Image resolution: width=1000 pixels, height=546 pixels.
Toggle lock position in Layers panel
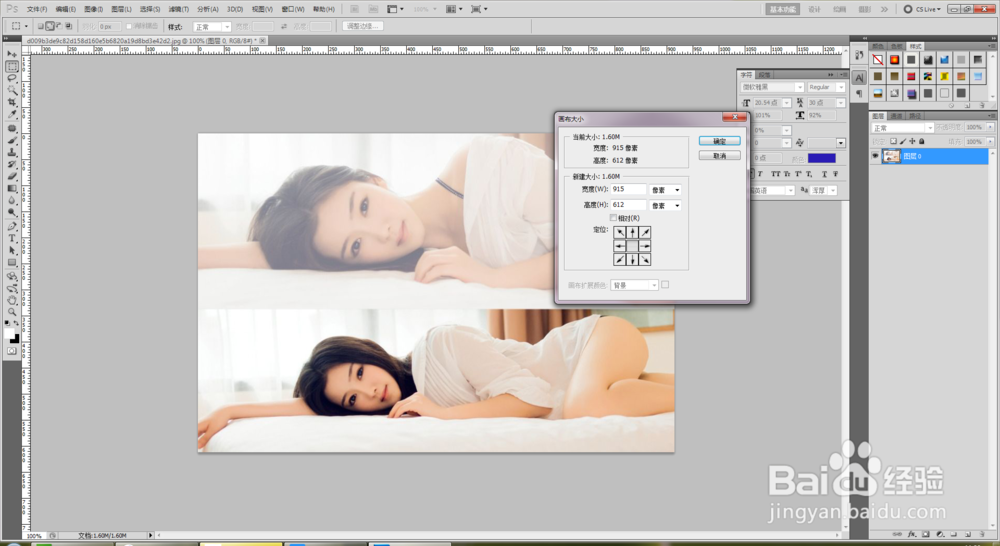tap(912, 142)
